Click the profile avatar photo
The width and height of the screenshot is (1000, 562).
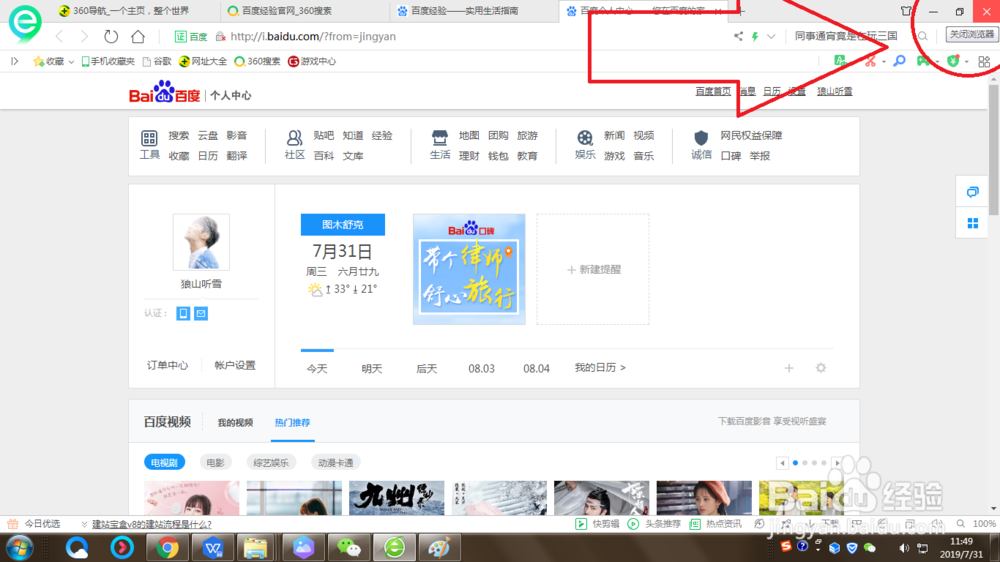(201, 242)
